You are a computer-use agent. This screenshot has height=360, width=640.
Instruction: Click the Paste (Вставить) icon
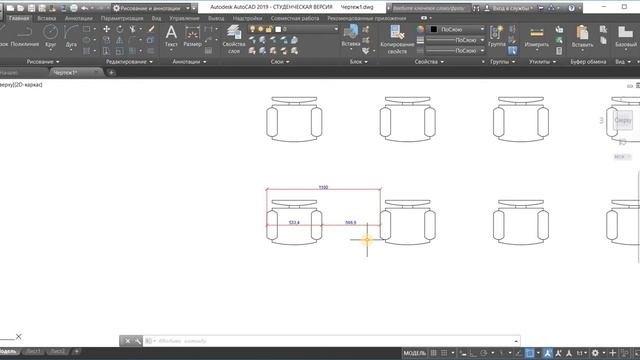582,37
